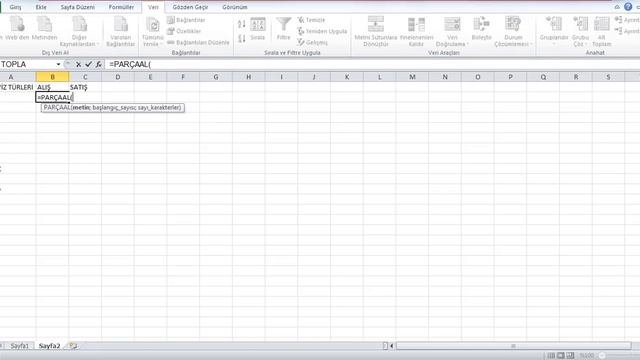Image resolution: width=640 pixels, height=360 pixels.
Task: Click PARÇAAL in the function tooltip
Action: (x=57, y=108)
